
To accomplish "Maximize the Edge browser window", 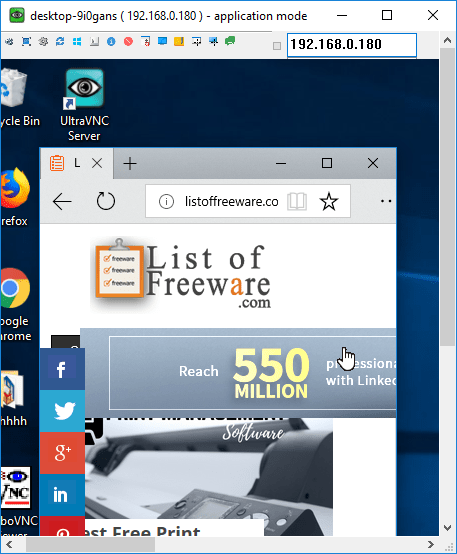I will point(327,163).
